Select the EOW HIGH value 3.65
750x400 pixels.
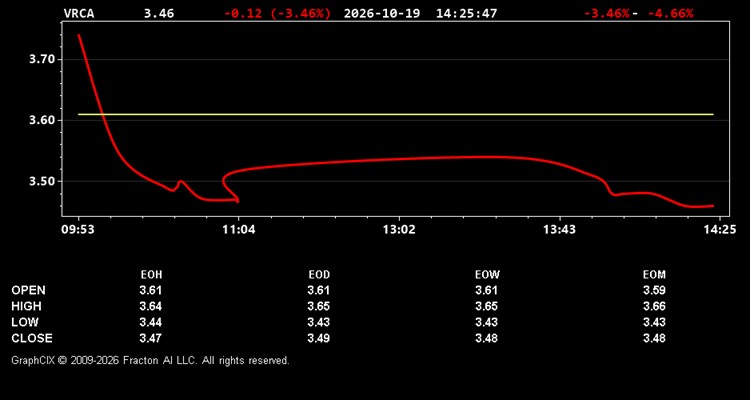coord(486,306)
